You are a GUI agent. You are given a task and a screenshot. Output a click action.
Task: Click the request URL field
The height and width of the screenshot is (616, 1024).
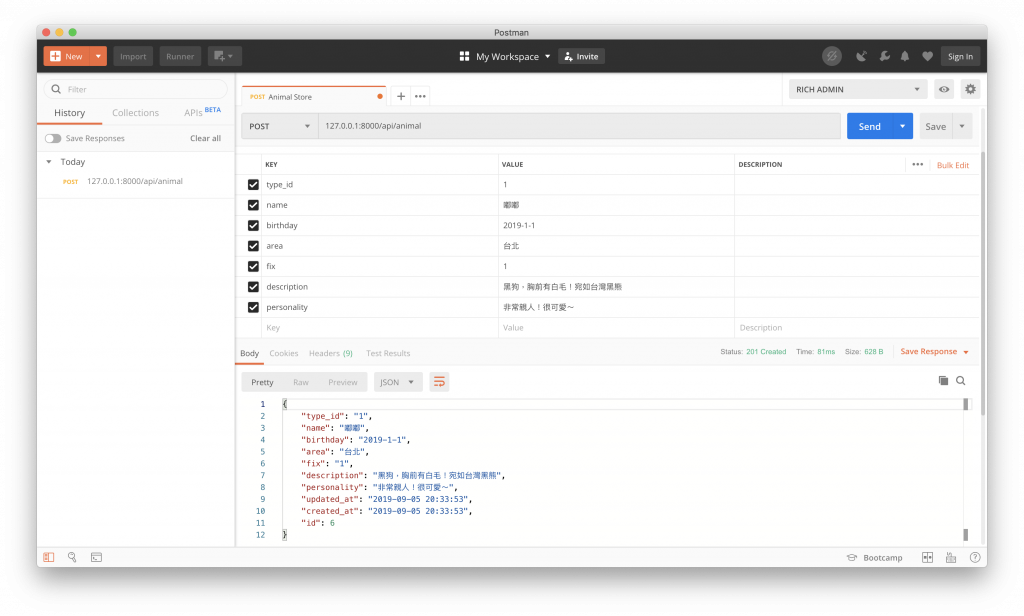click(579, 126)
